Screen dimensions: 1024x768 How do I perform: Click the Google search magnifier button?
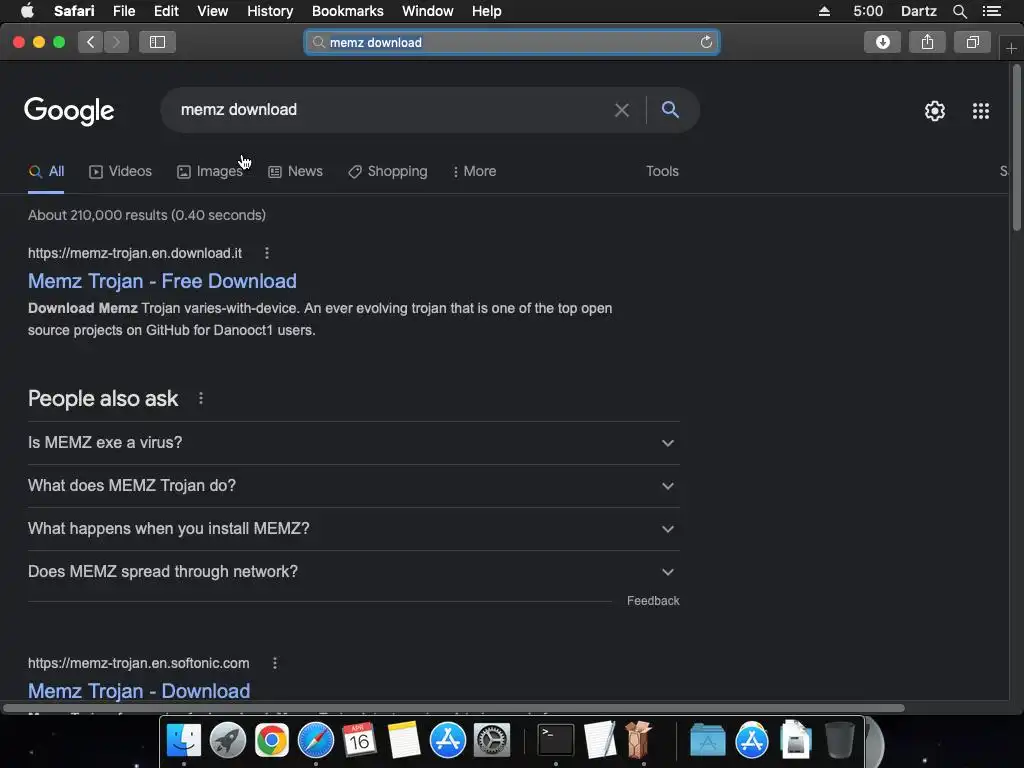[x=670, y=110]
